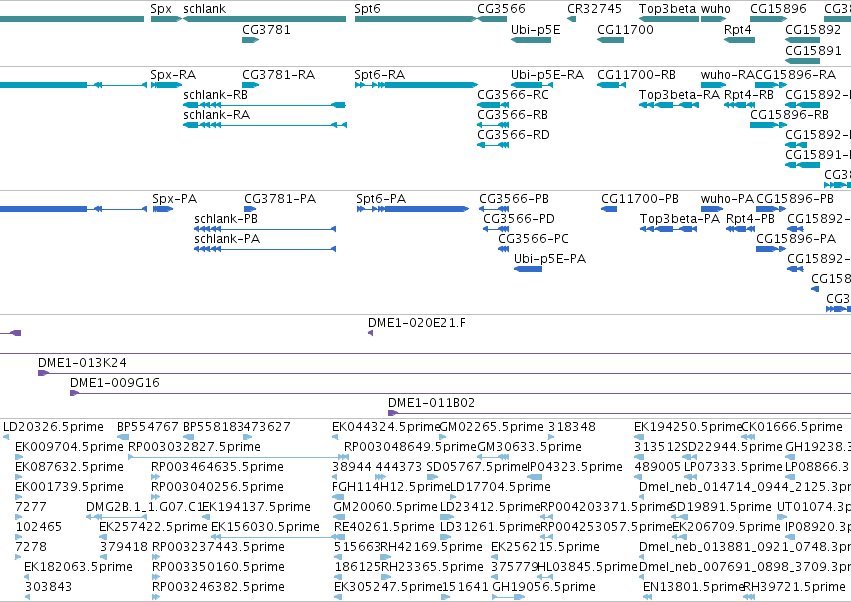Select the EK194250.5prime EST
851x602 pixels.
[639, 437]
